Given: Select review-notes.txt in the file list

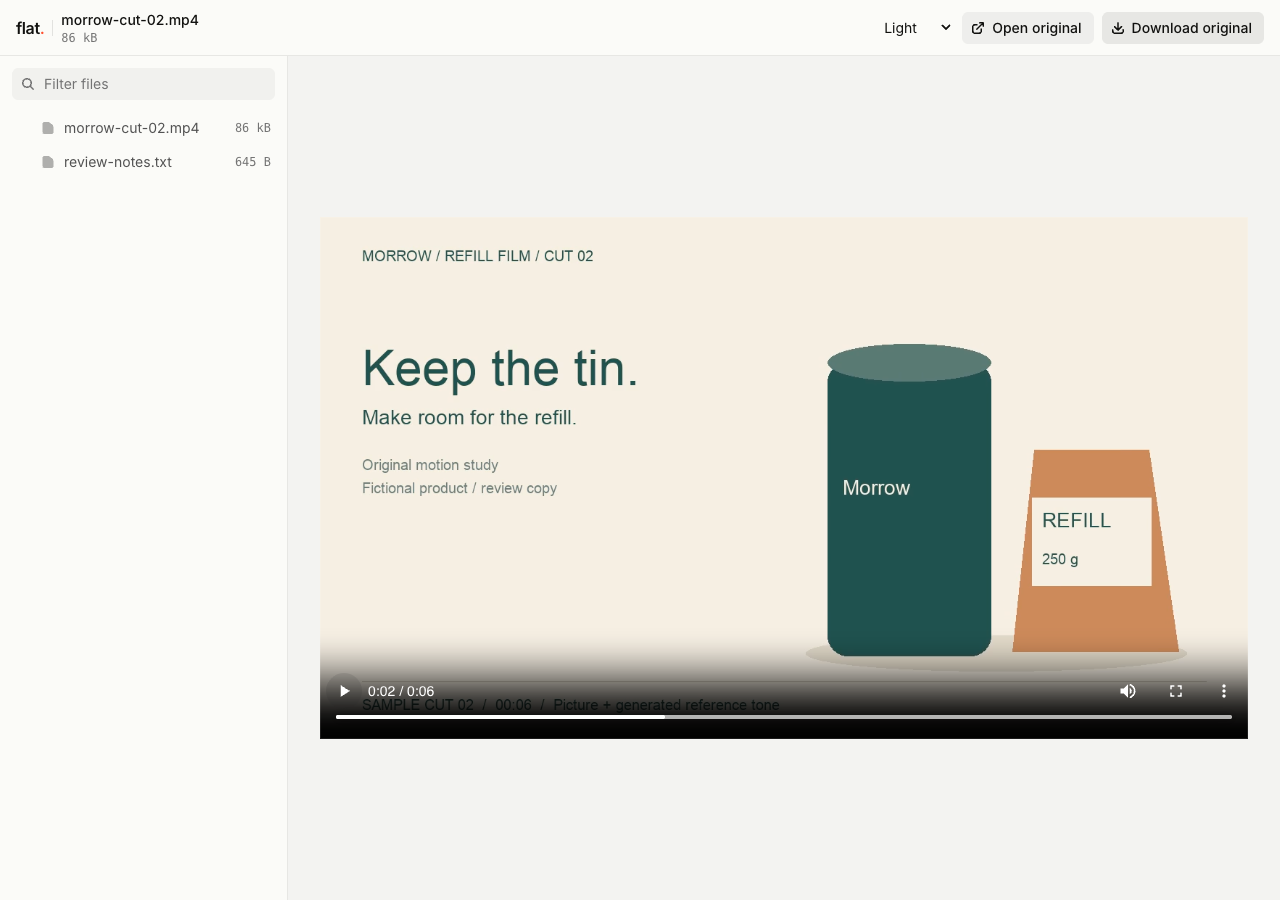Looking at the screenshot, I should pos(143,162).
